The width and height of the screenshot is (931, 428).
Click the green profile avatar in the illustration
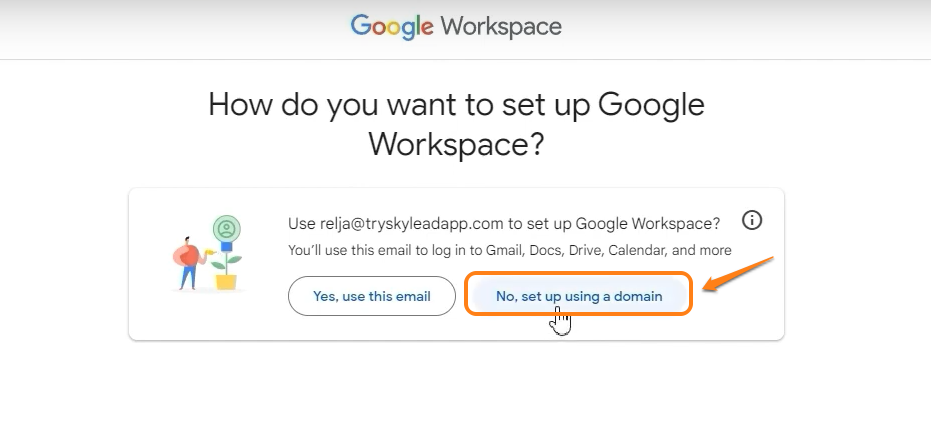227,228
